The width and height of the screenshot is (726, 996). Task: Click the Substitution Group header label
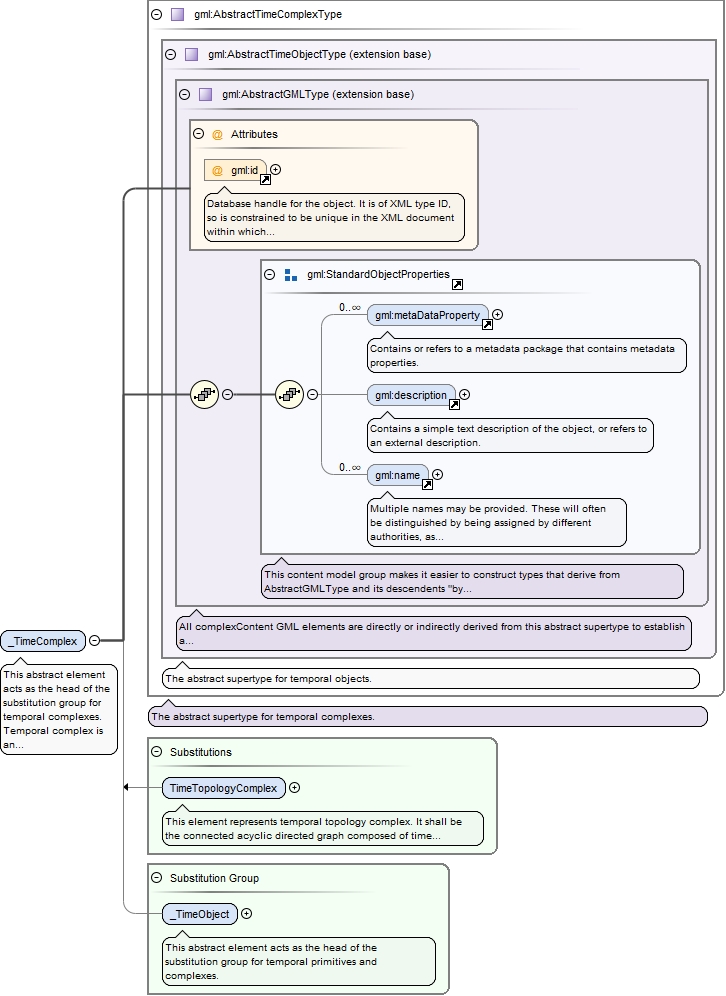(x=214, y=878)
